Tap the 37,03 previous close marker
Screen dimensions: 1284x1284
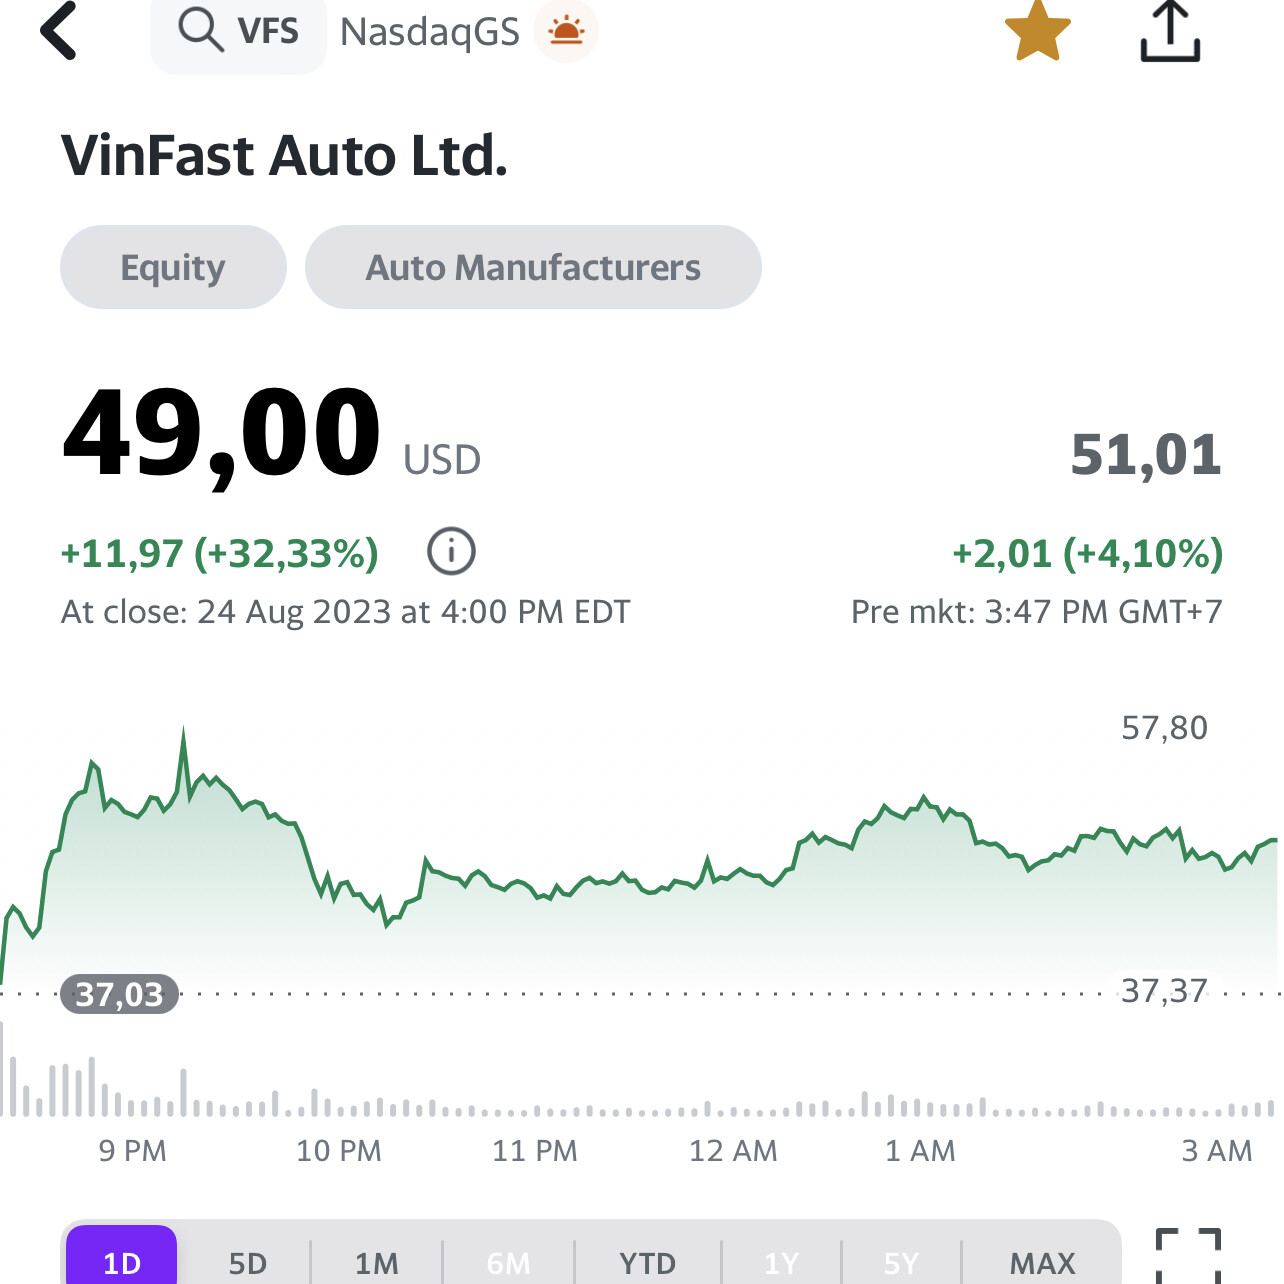pos(120,994)
